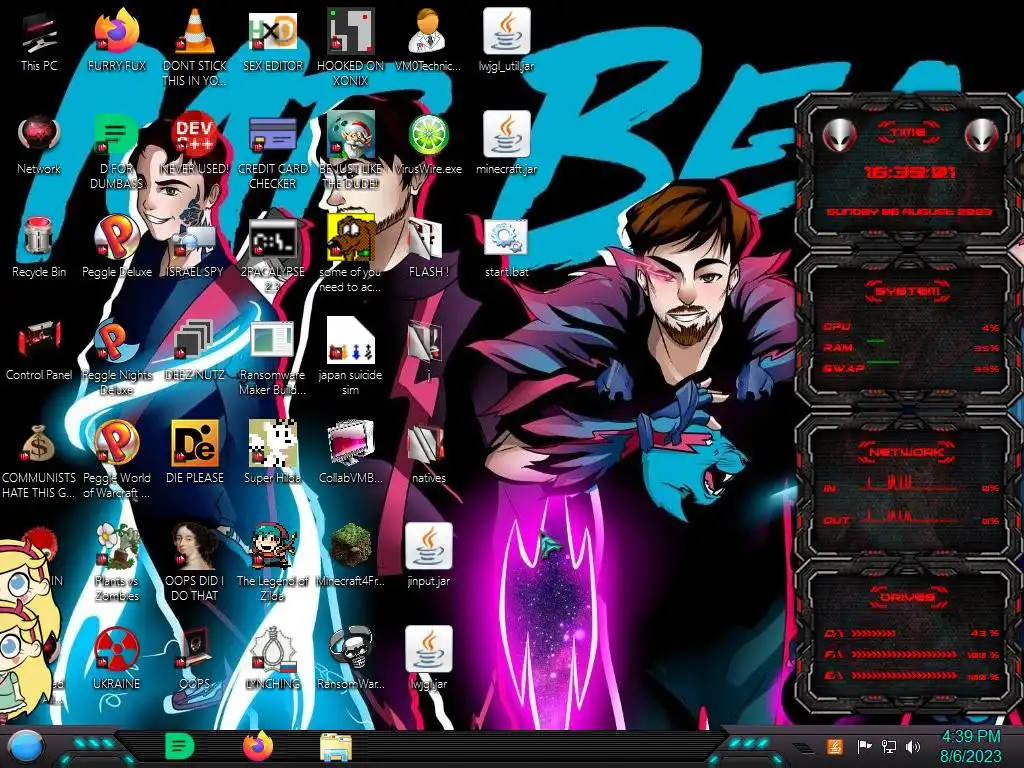
Task: Select the Super Hilda game icon
Action: pyautogui.click(x=273, y=453)
